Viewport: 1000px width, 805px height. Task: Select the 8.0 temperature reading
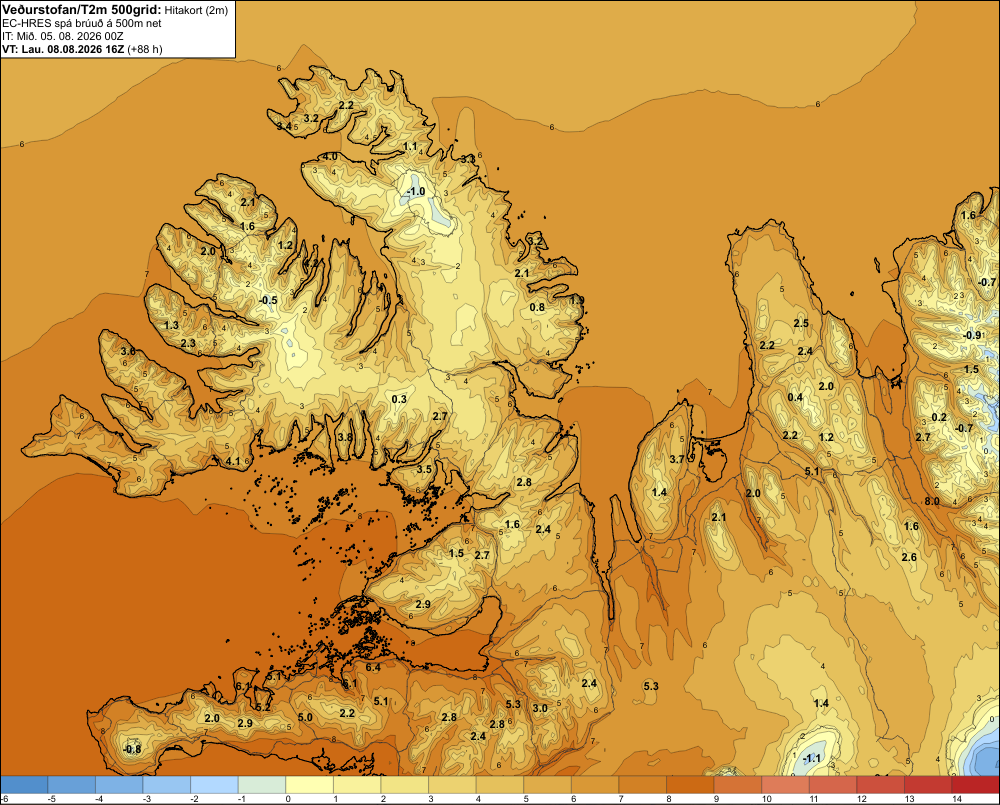coord(932,501)
